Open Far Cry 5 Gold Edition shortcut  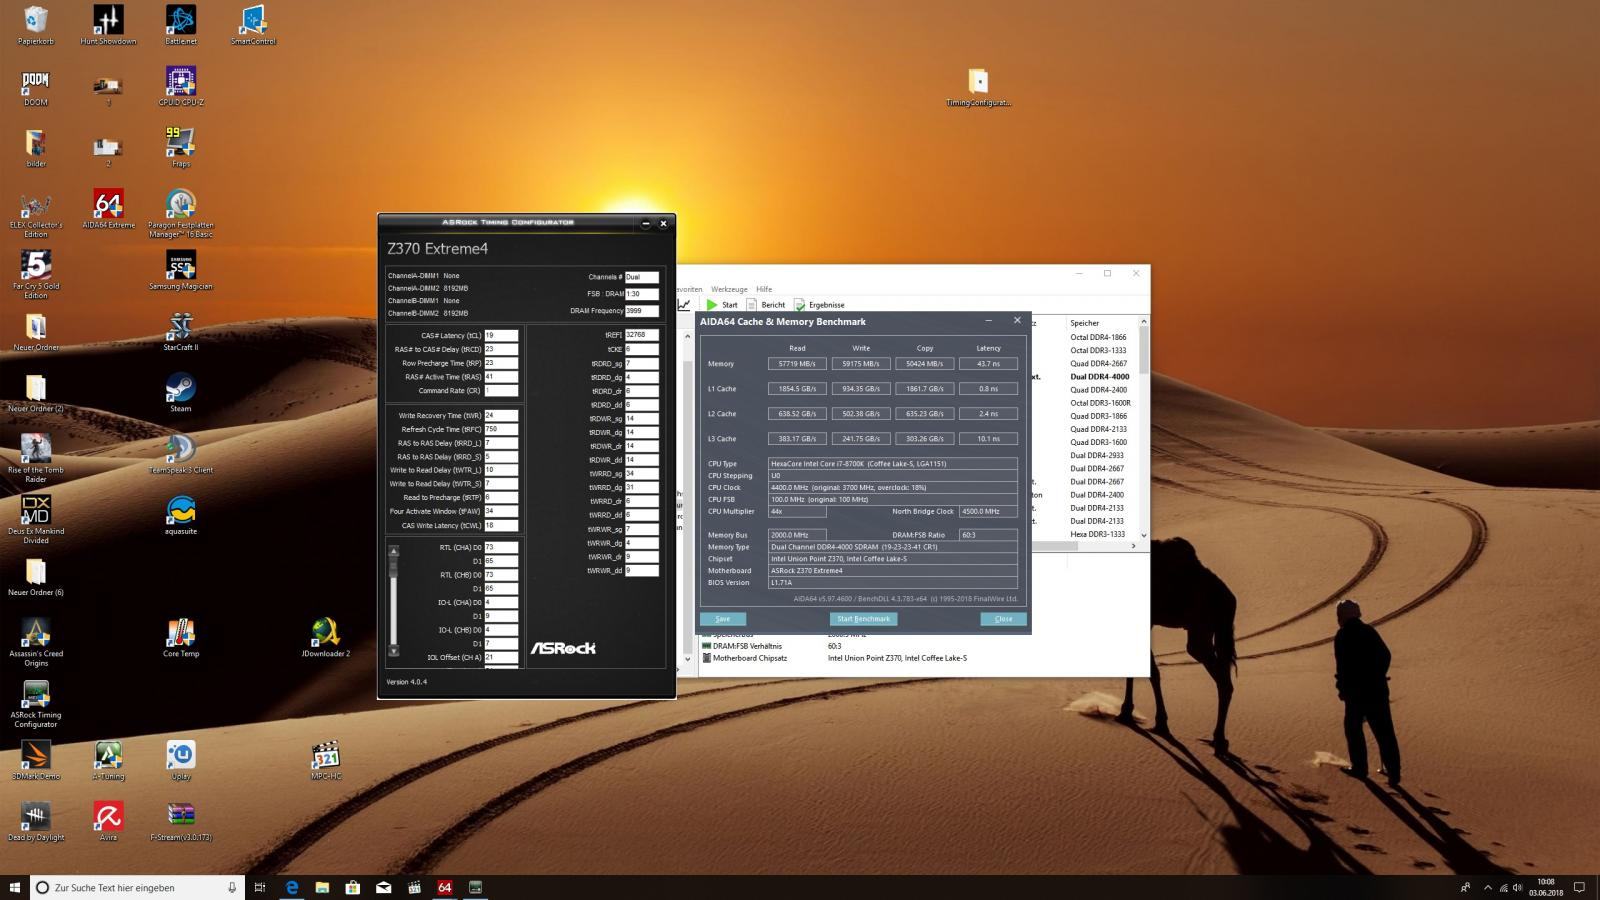36,274
